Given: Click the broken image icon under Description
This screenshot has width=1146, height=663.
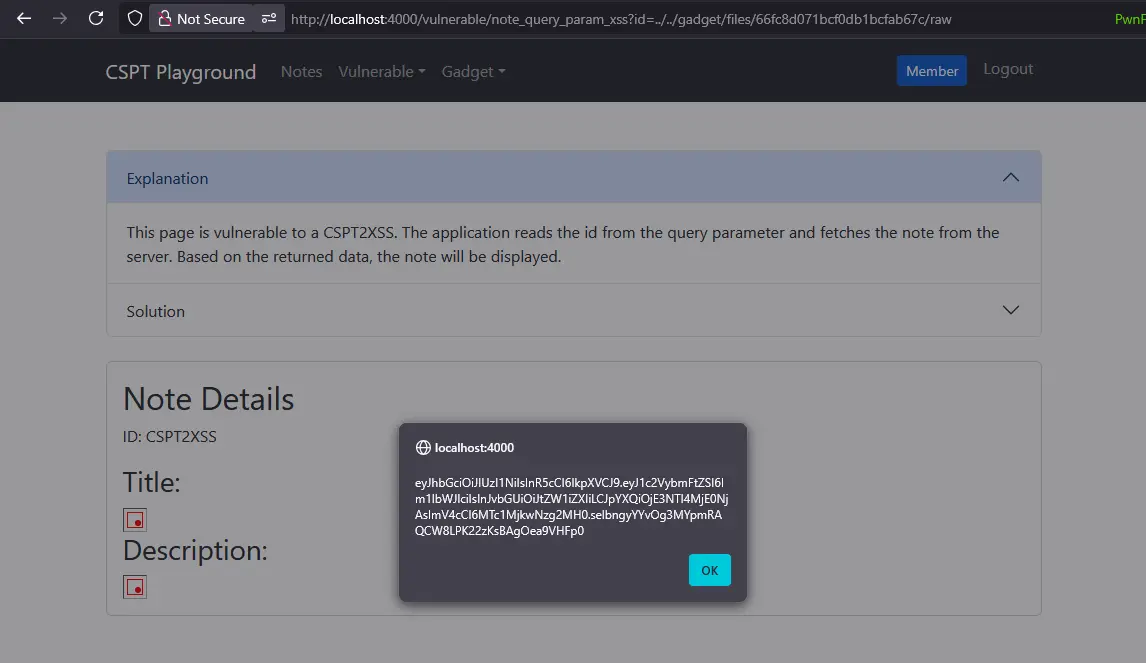Looking at the screenshot, I should (x=135, y=586).
